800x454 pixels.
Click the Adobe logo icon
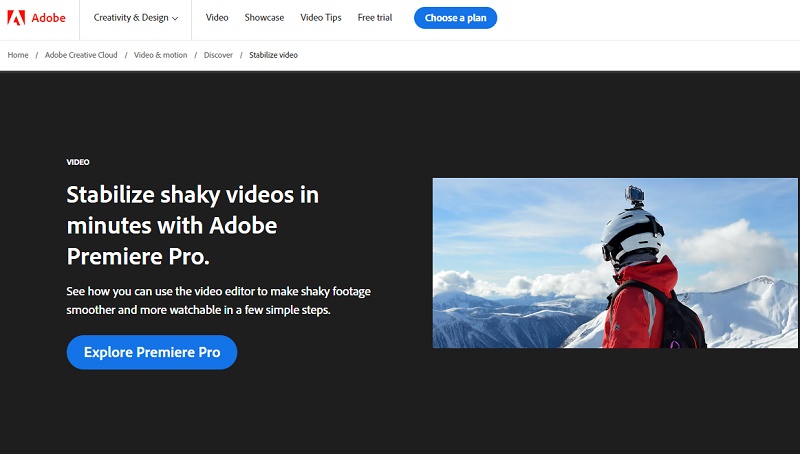[16, 18]
